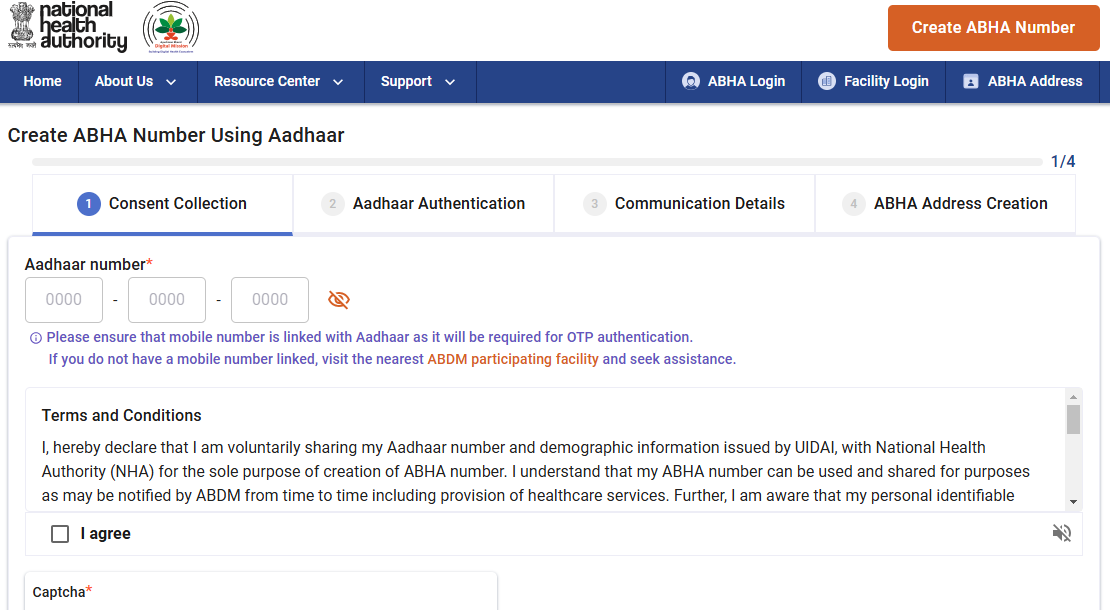This screenshot has height=610, width=1110.
Task: Open the Home menu item
Action: pos(42,81)
